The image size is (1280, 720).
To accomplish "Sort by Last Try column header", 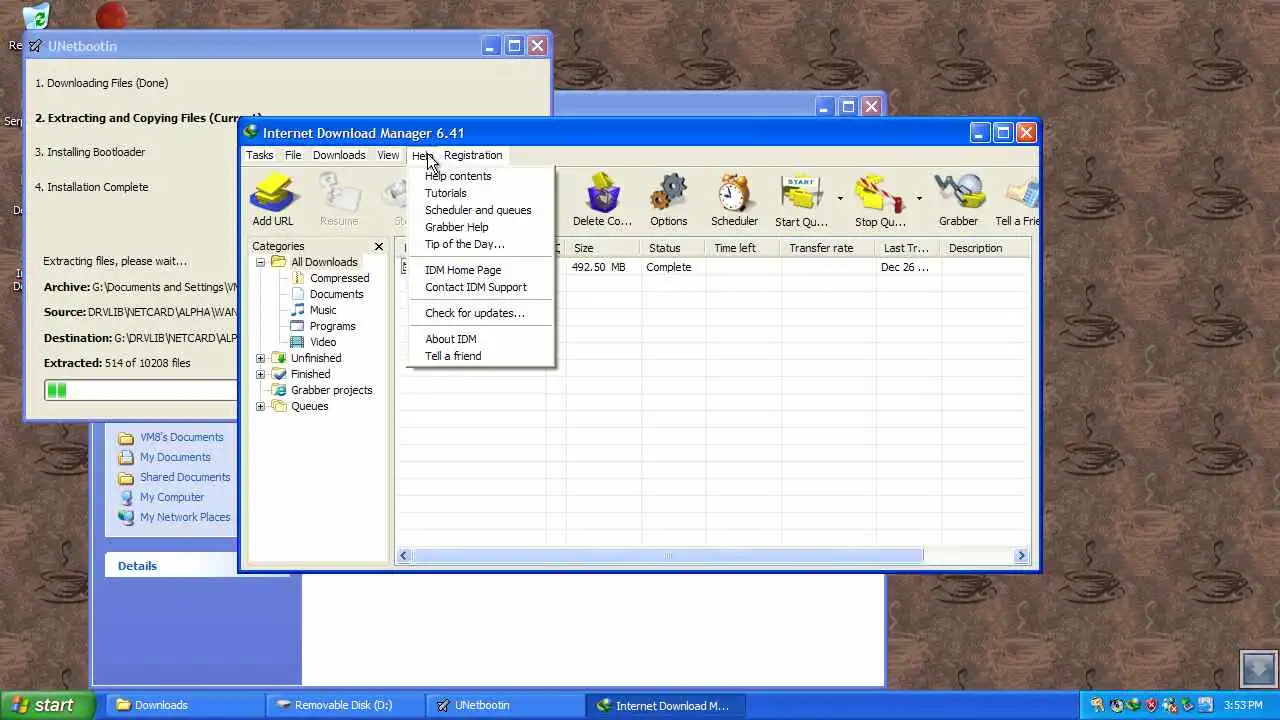I will [x=908, y=248].
